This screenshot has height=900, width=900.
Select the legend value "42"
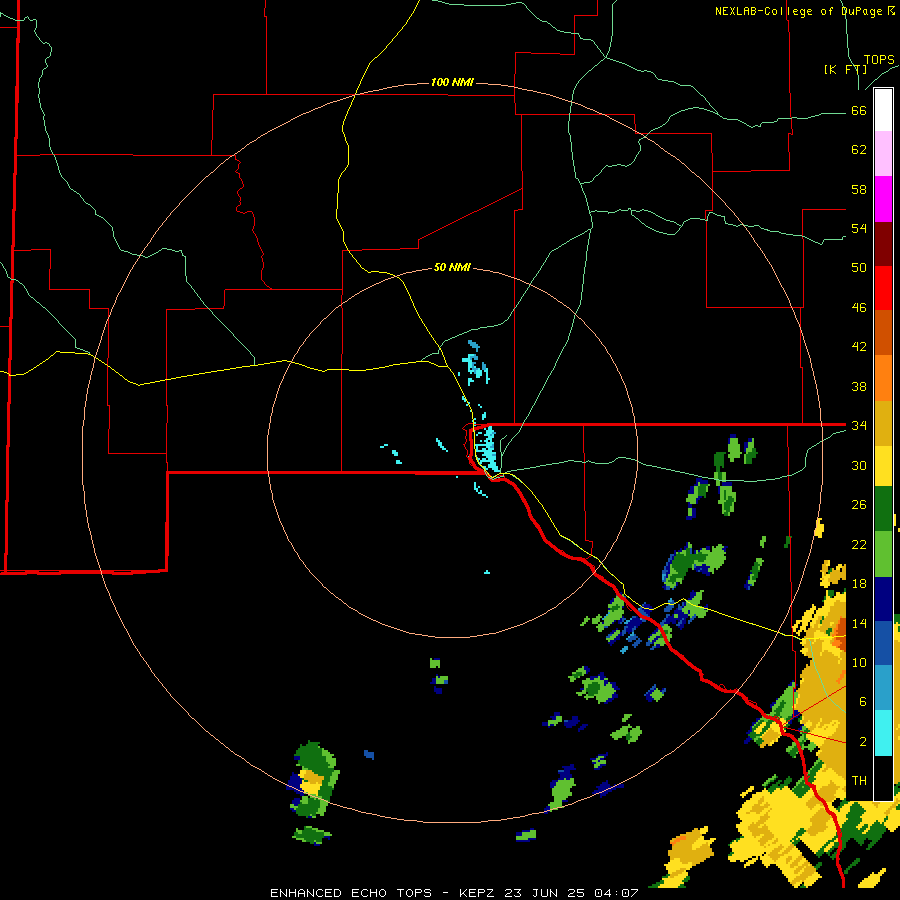(x=859, y=347)
